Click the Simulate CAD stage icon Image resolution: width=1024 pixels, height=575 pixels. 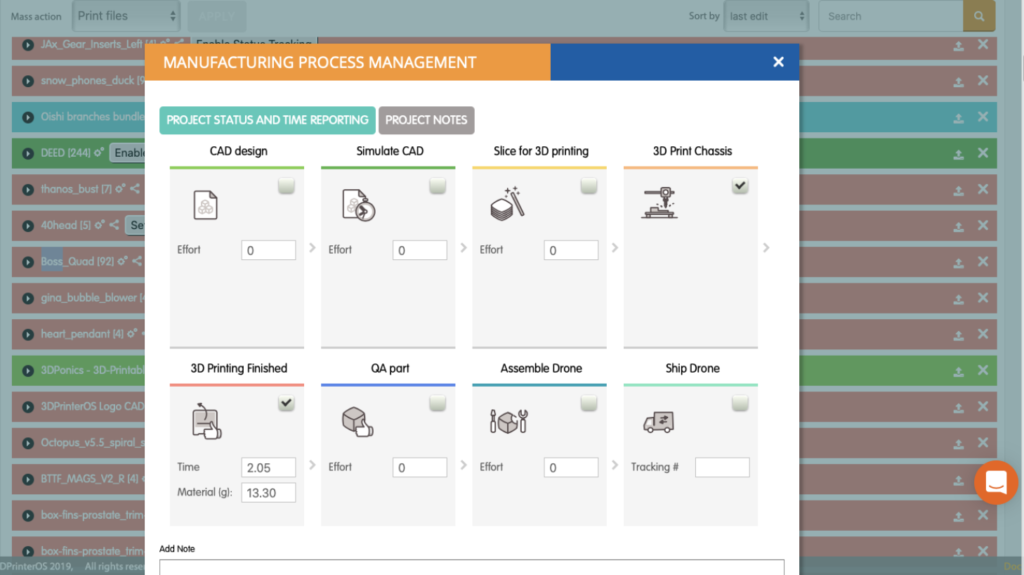[x=358, y=205]
